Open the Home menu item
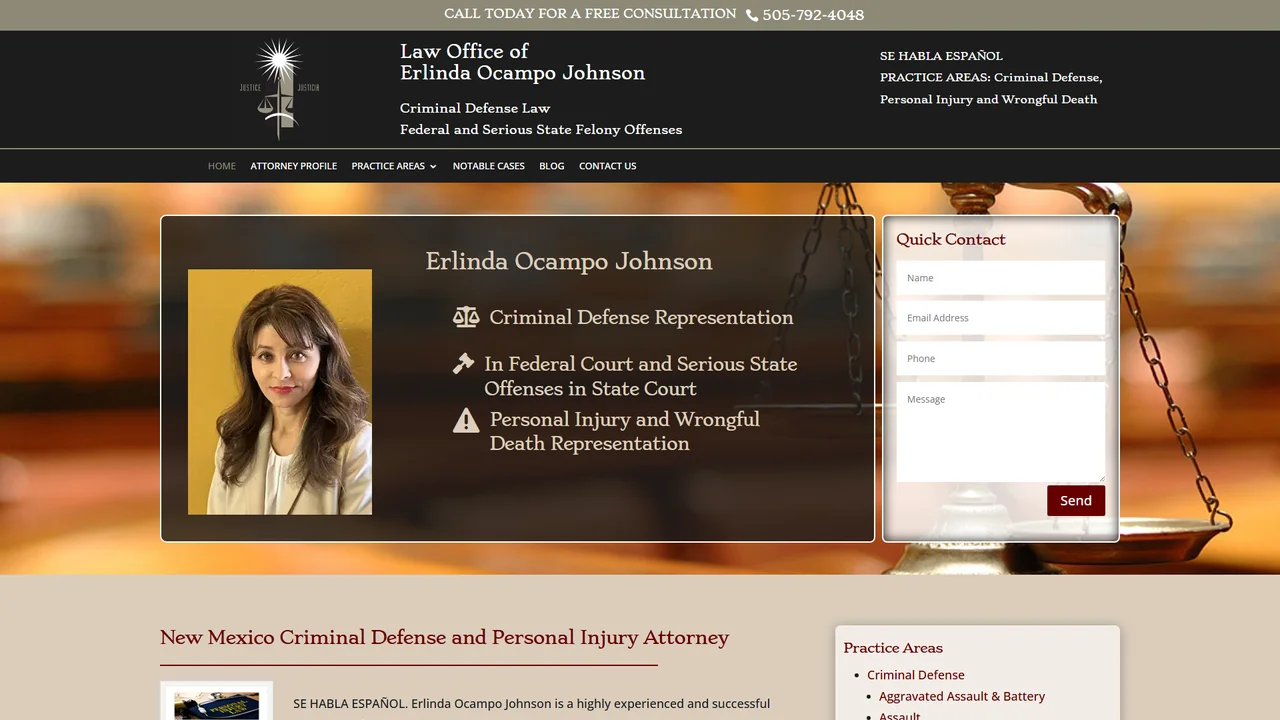The height and width of the screenshot is (720, 1280). [x=222, y=166]
